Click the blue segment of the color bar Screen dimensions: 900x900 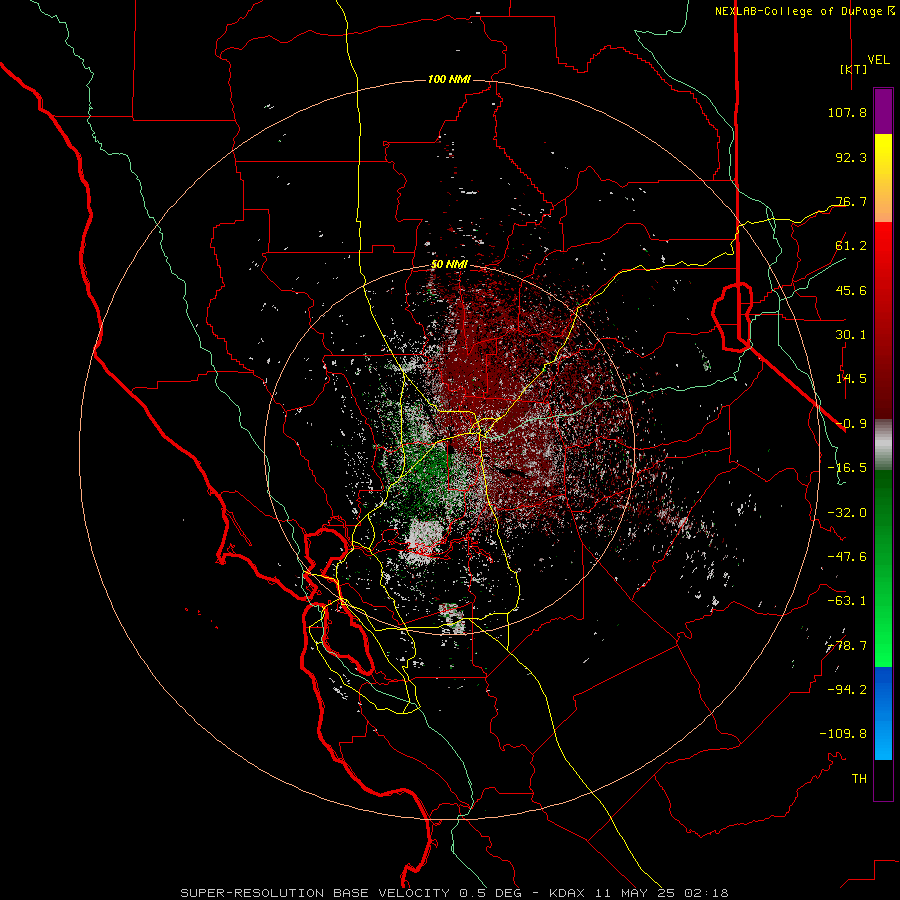[883, 713]
